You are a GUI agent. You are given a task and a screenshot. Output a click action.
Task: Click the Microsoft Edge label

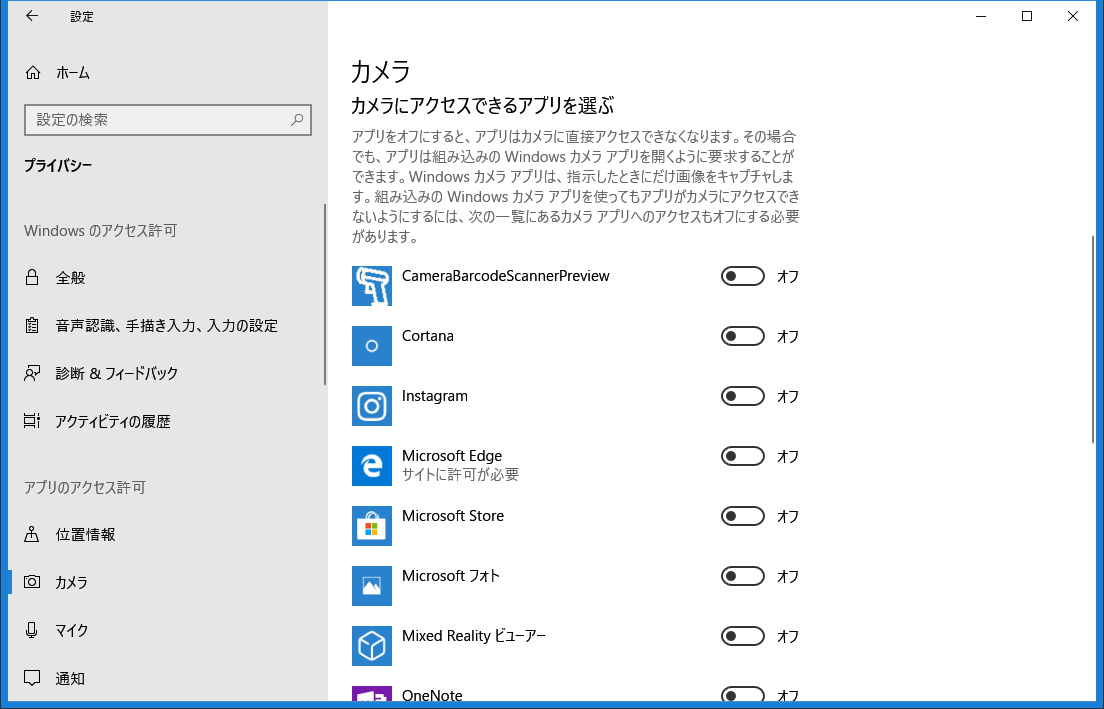click(451, 456)
